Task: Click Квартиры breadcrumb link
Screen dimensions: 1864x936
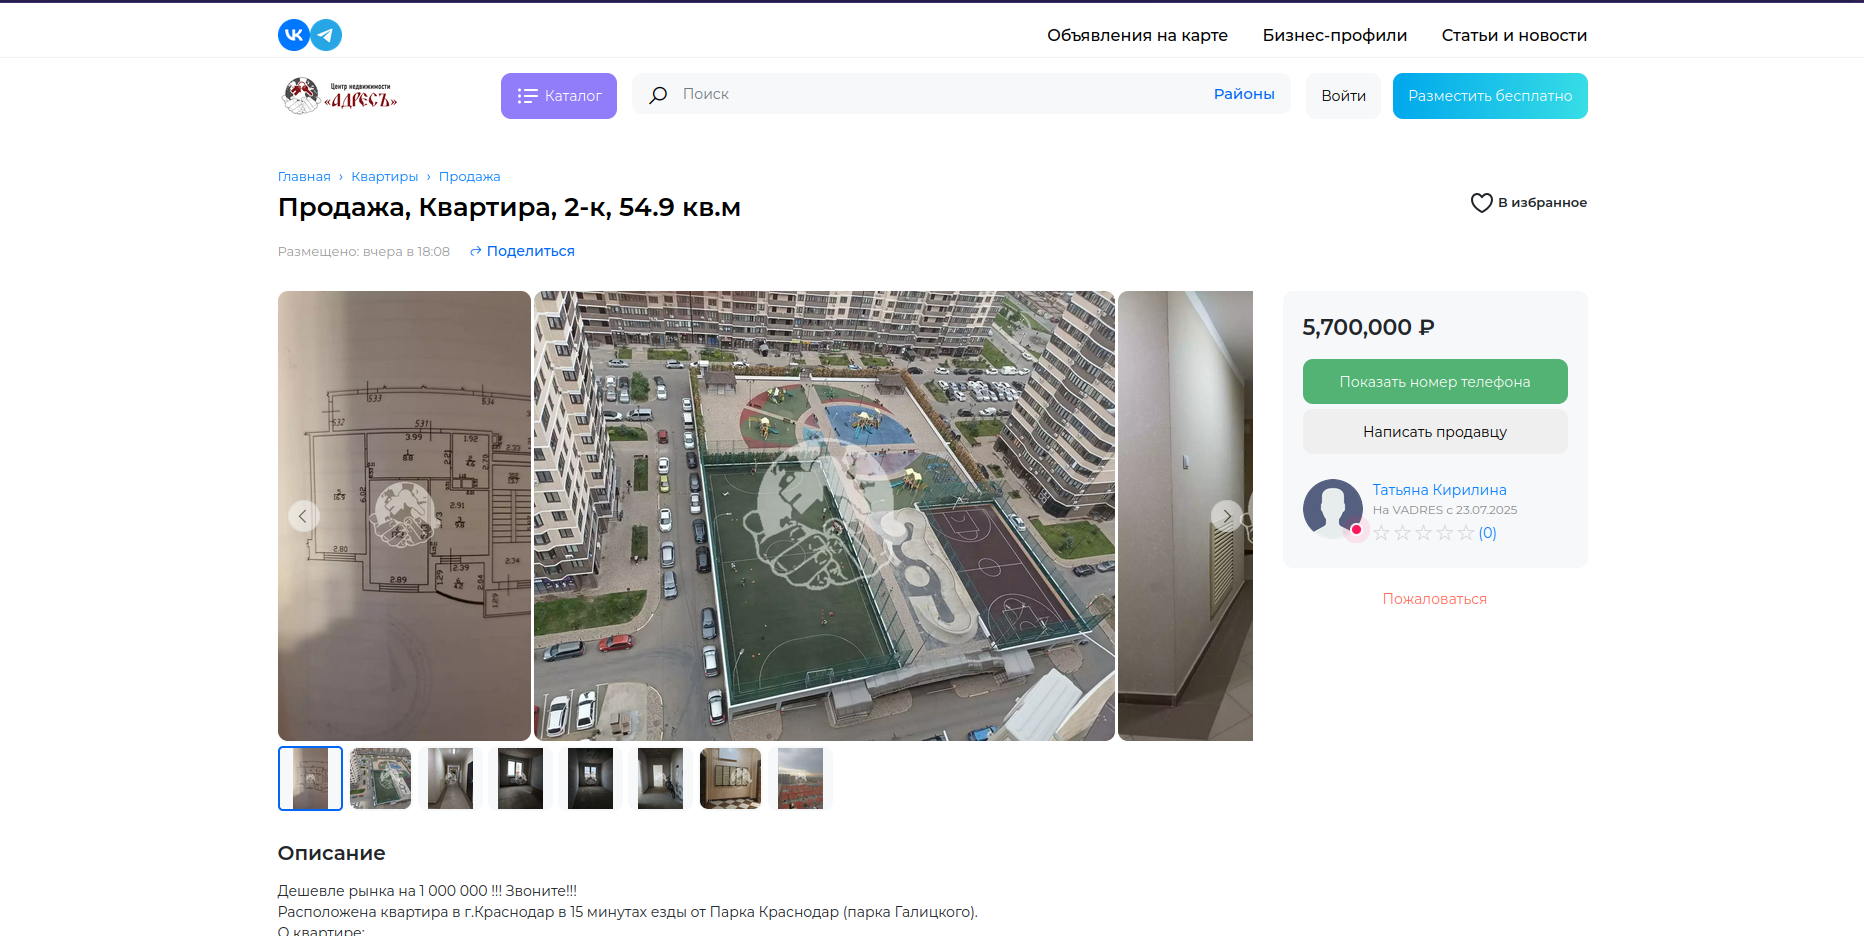Action: point(384,177)
